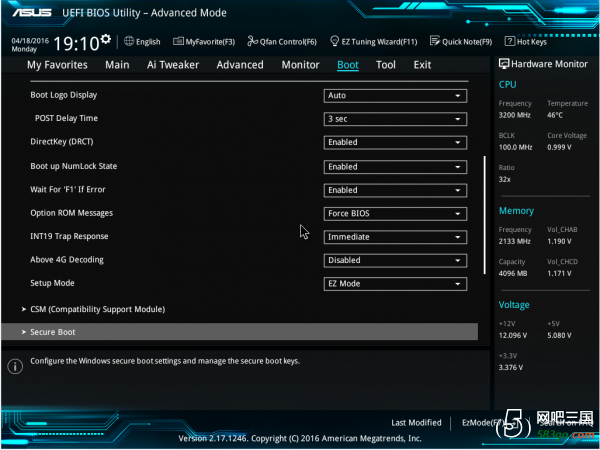
Task: Open the Tool tab
Action: click(x=386, y=65)
